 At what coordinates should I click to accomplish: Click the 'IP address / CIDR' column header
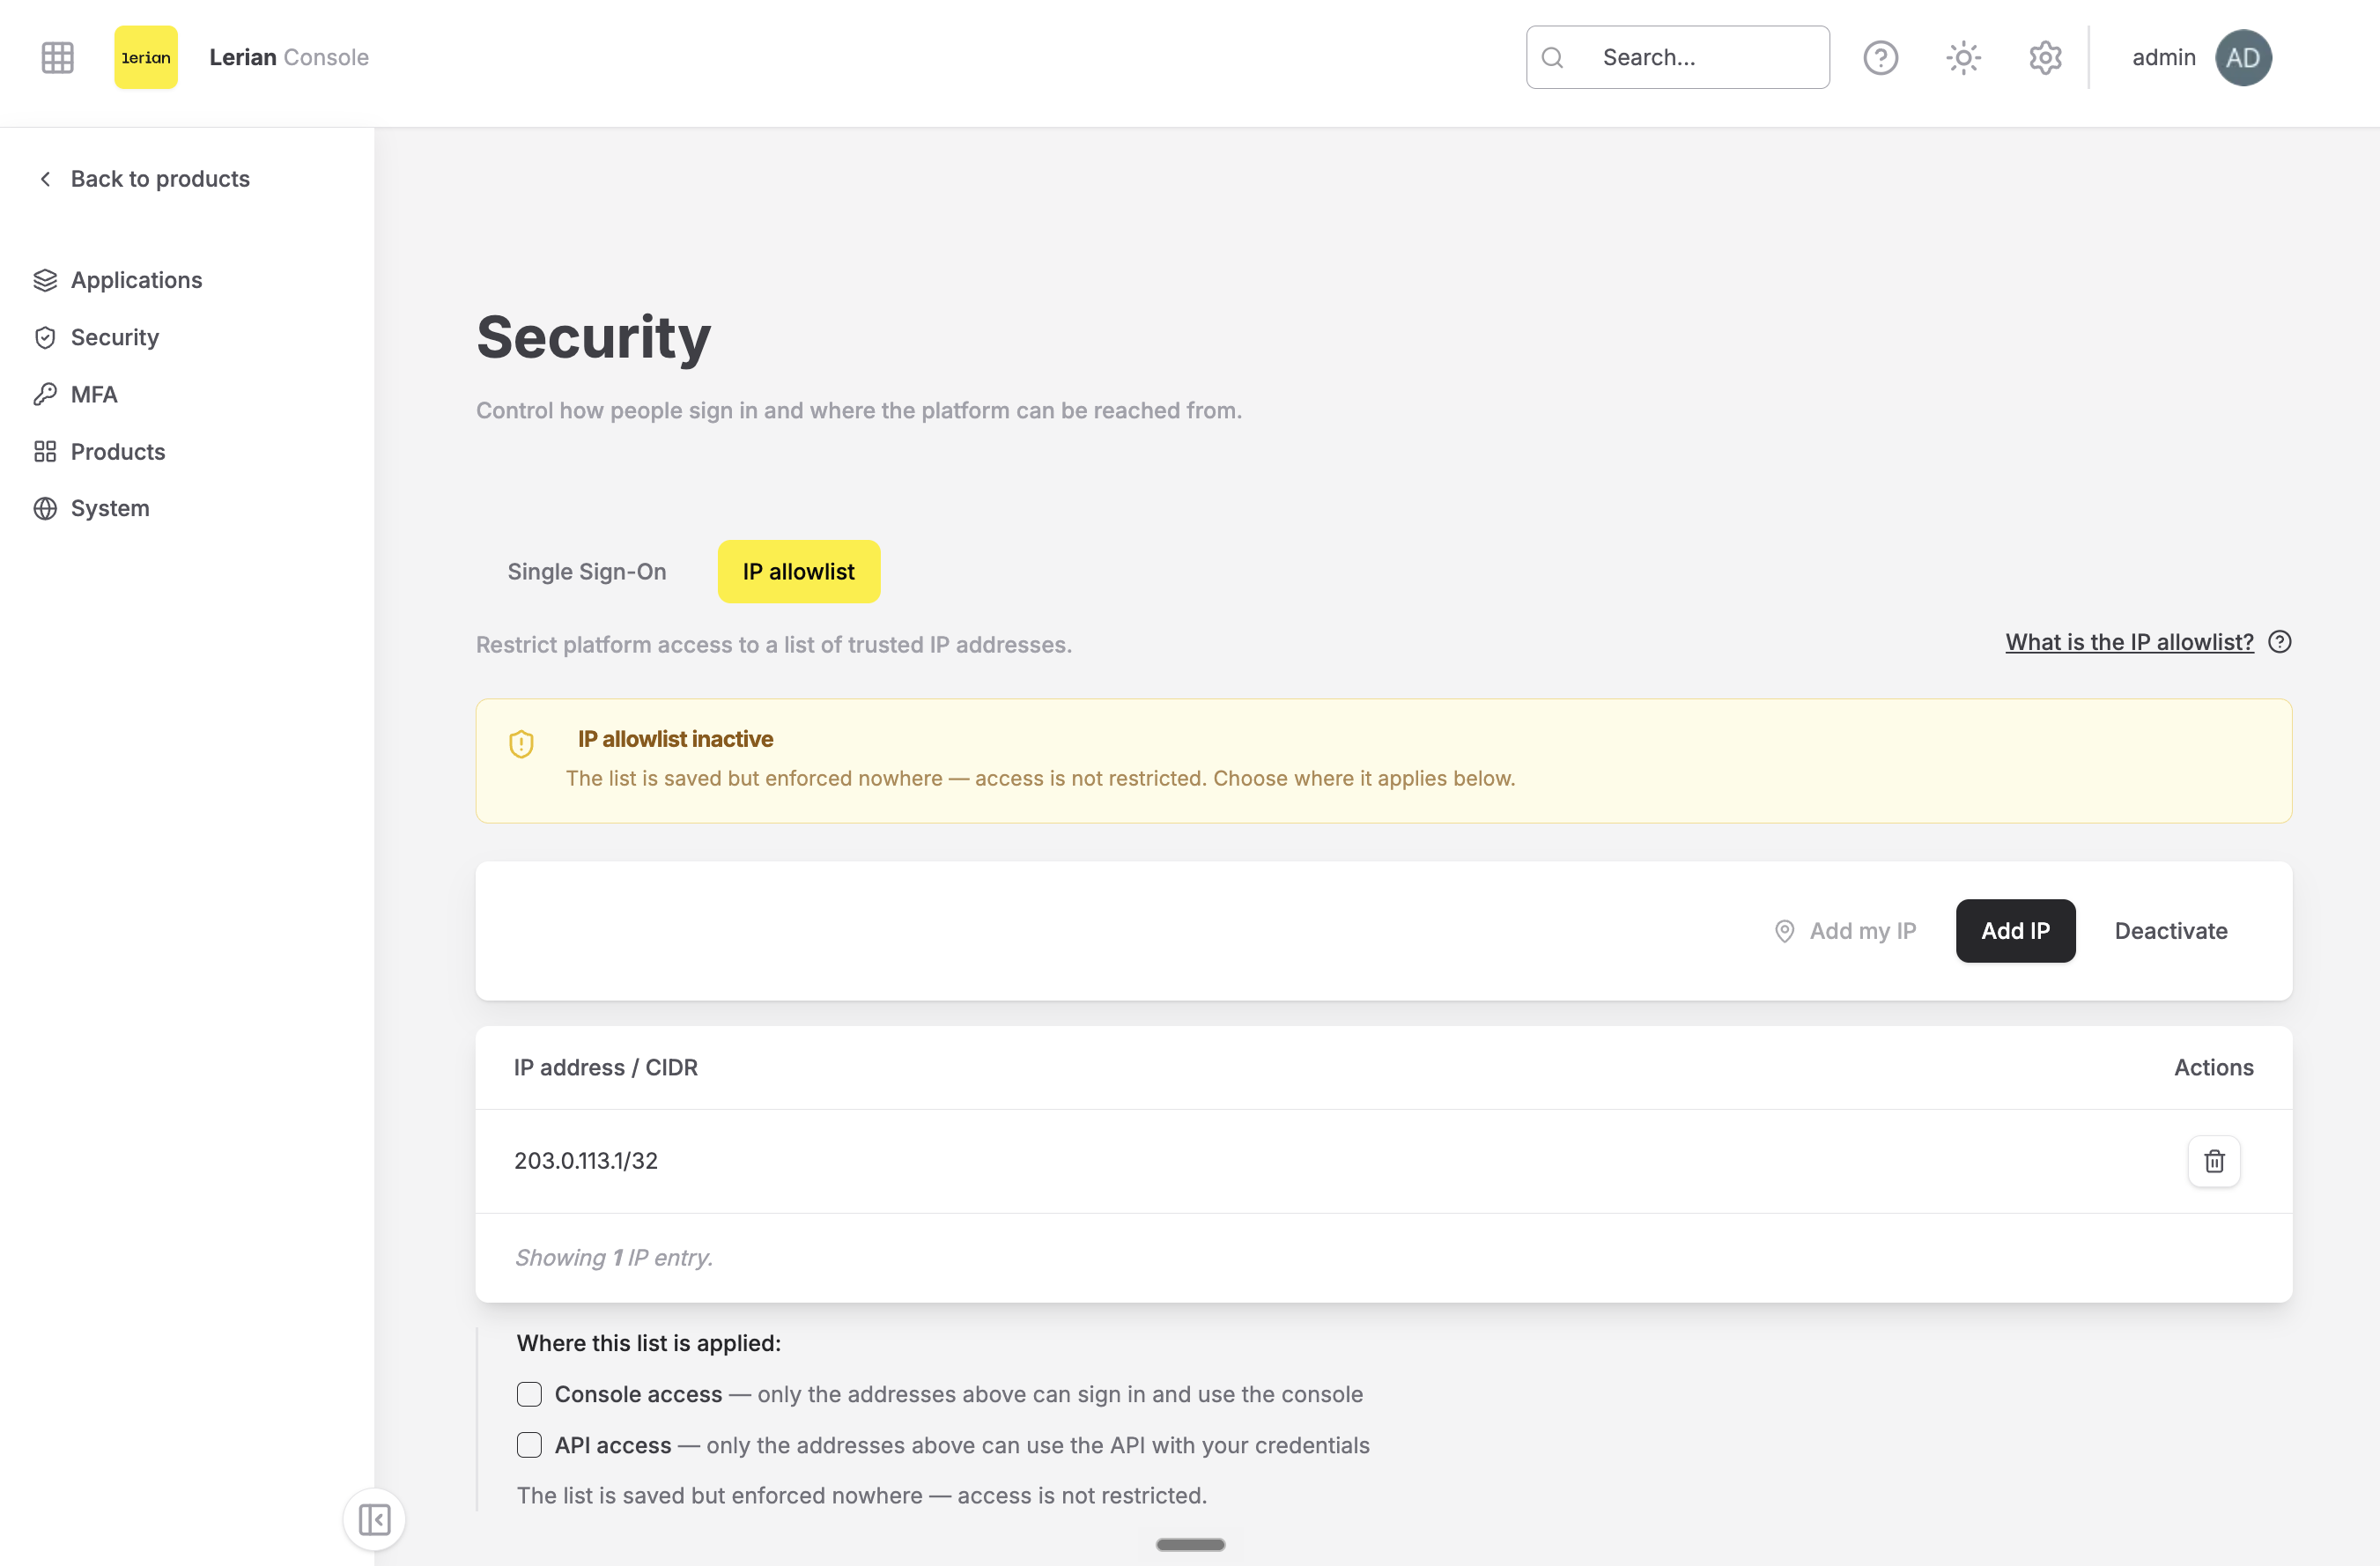(606, 1068)
